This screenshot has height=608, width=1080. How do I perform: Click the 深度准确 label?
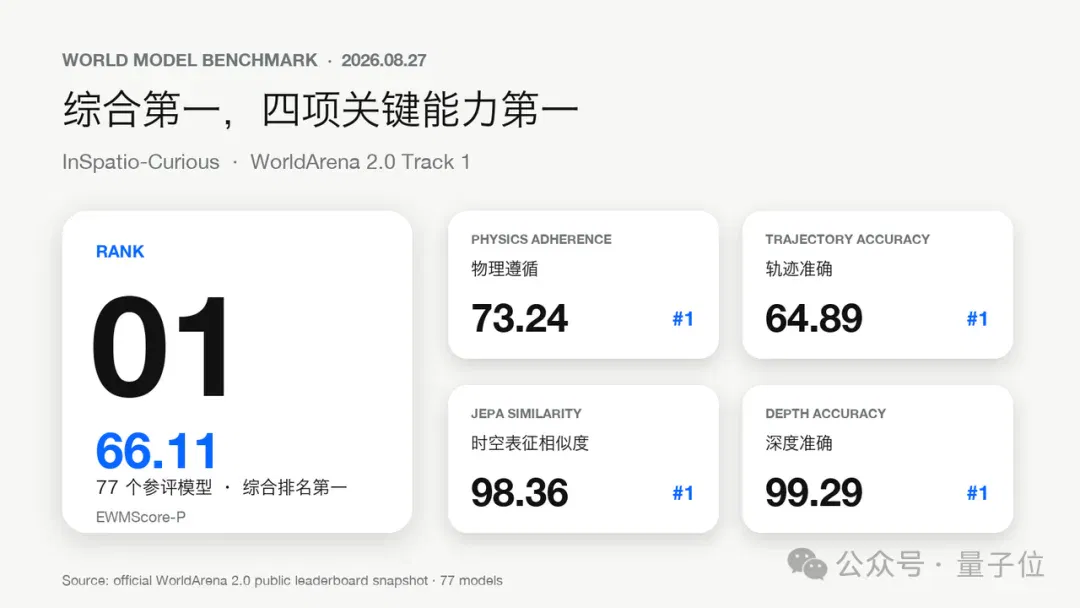click(x=799, y=443)
